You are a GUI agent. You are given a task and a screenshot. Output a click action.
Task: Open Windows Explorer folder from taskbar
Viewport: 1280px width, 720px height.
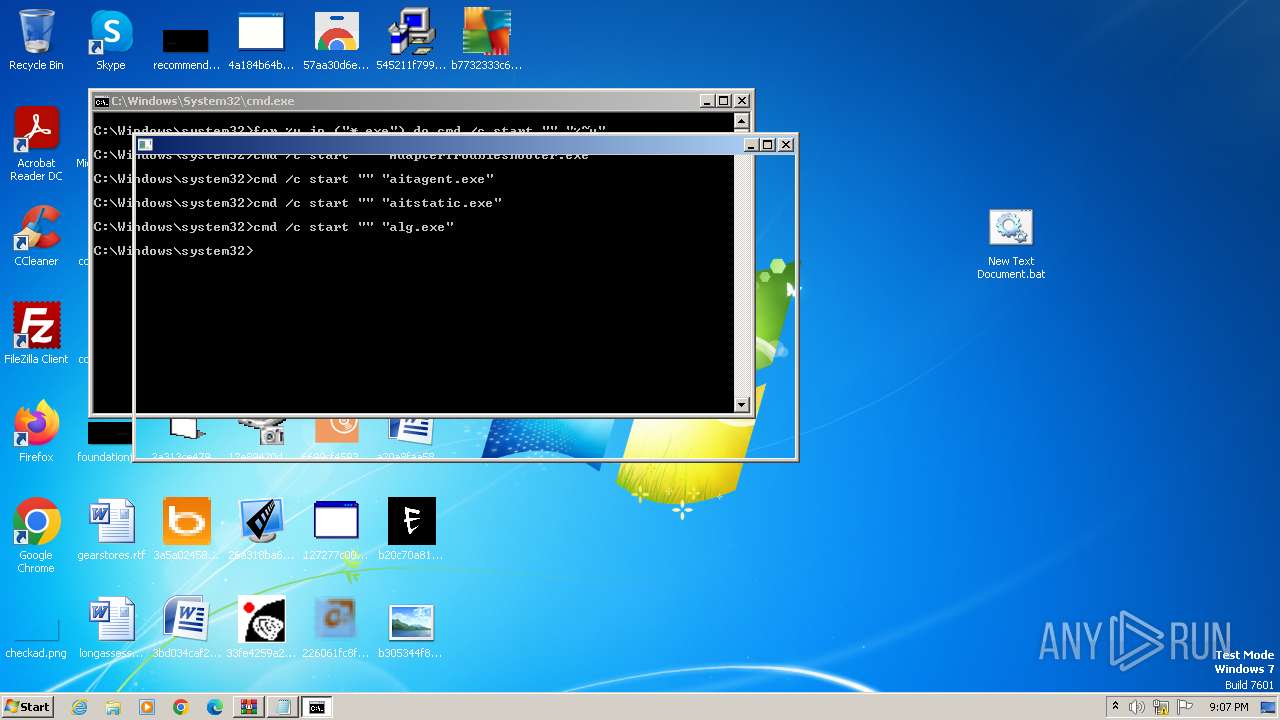[113, 707]
